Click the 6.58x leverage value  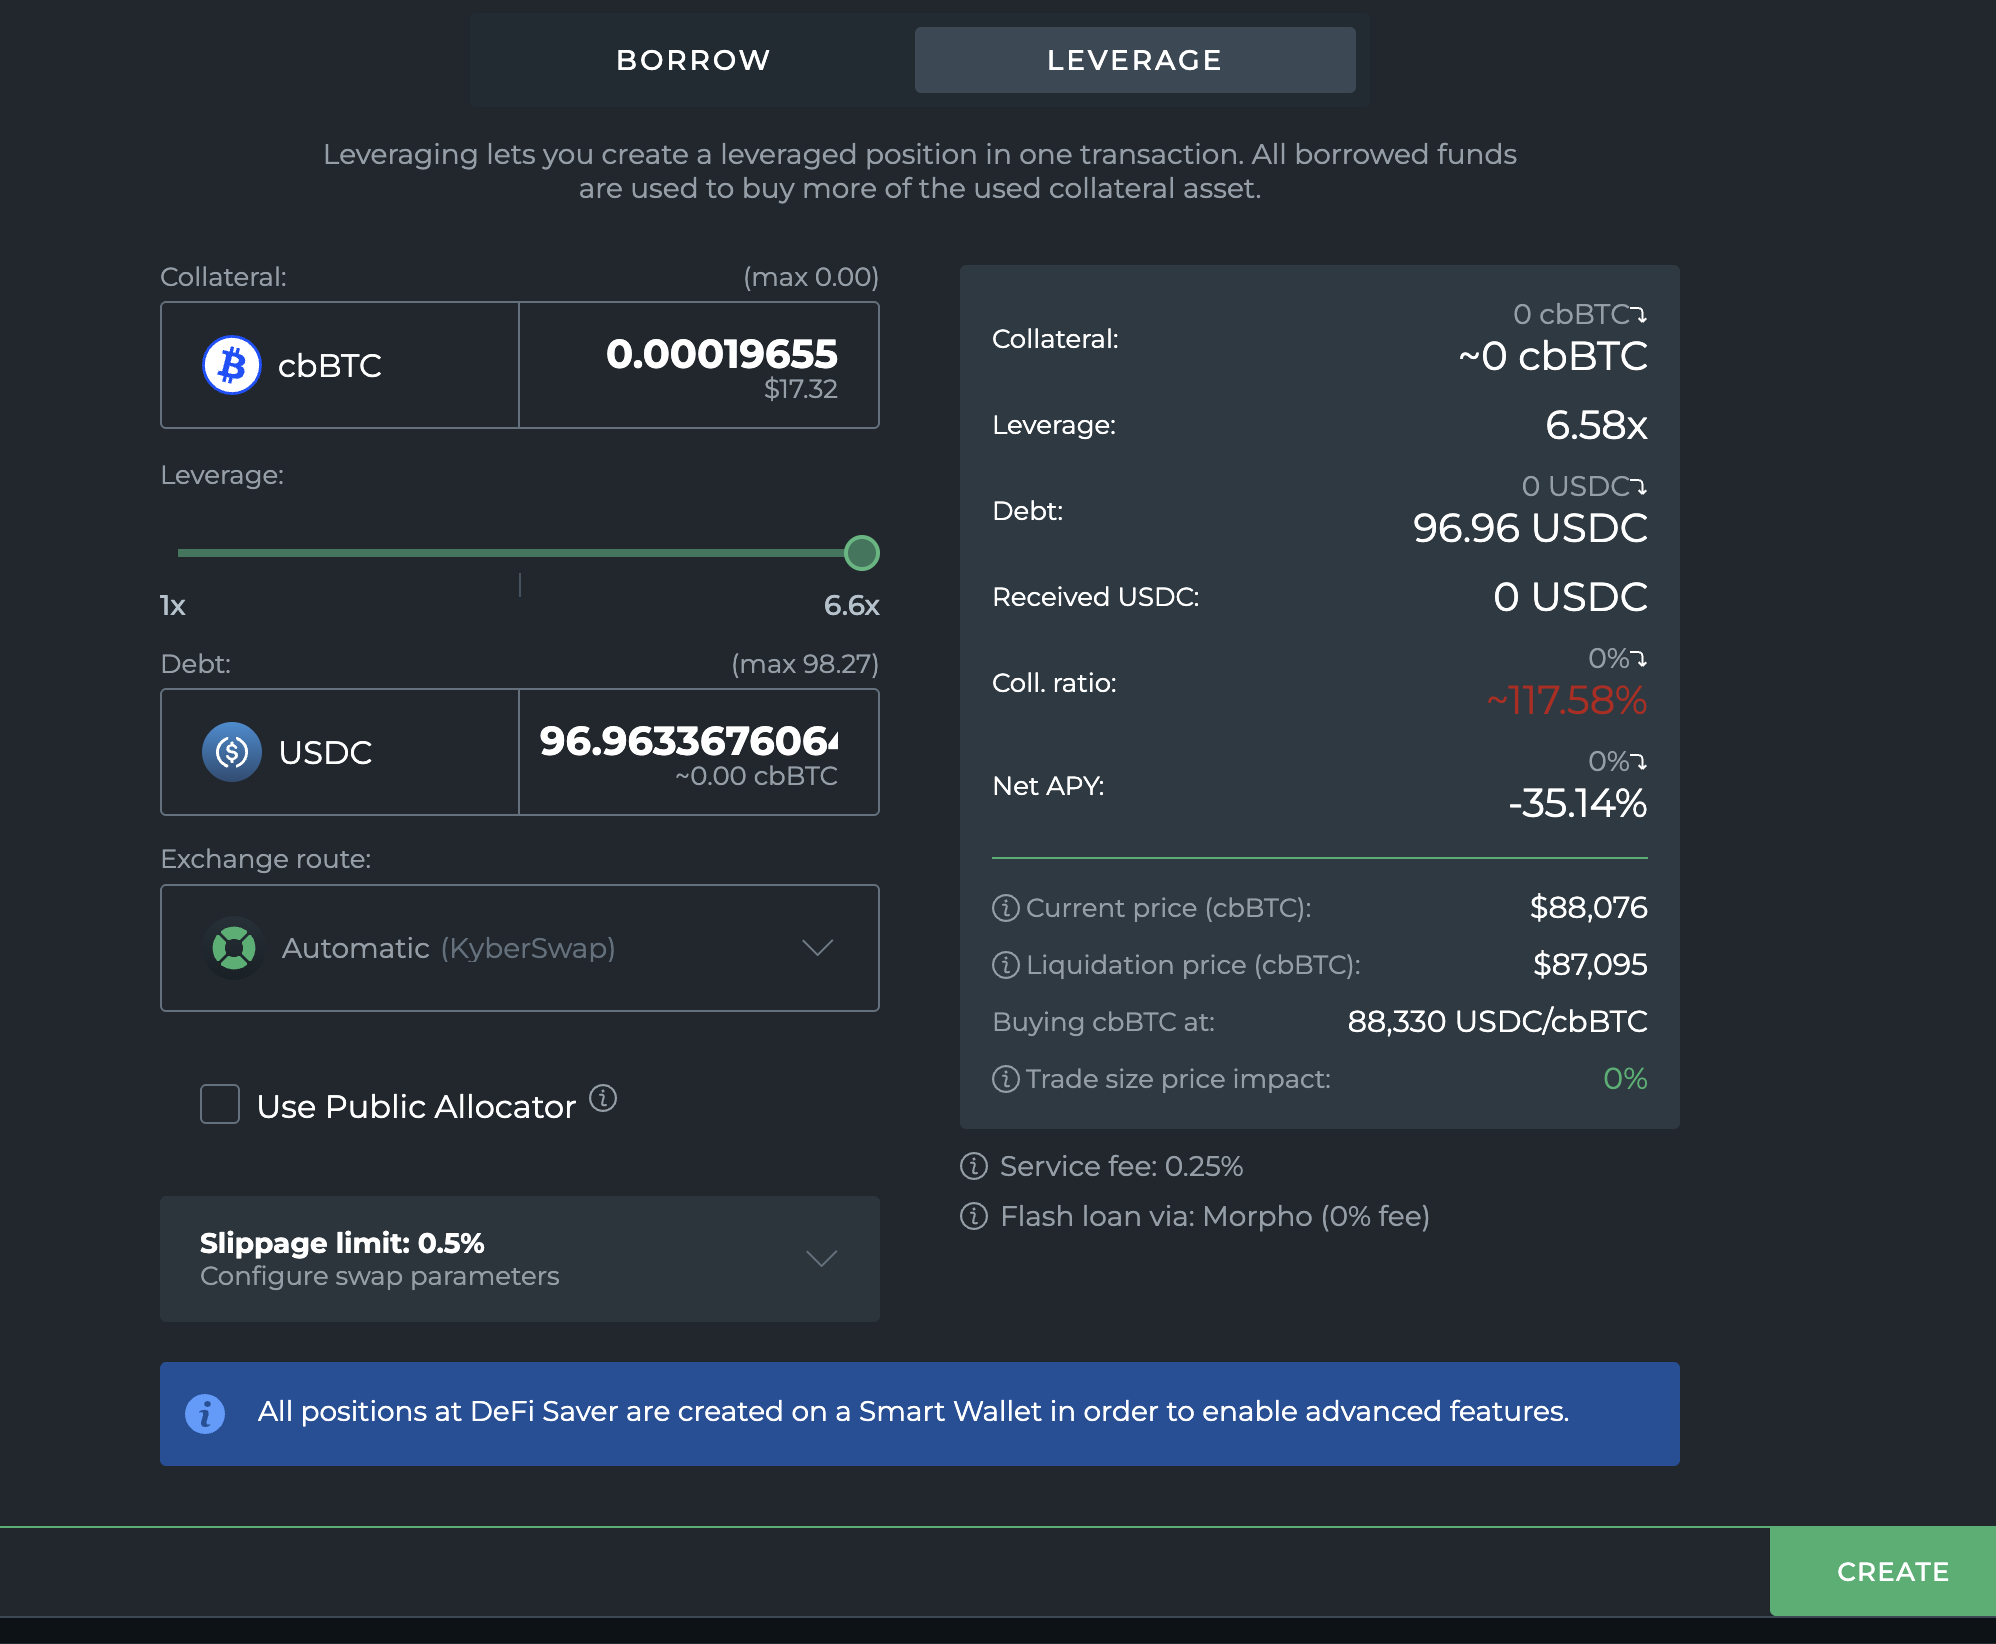(1596, 425)
